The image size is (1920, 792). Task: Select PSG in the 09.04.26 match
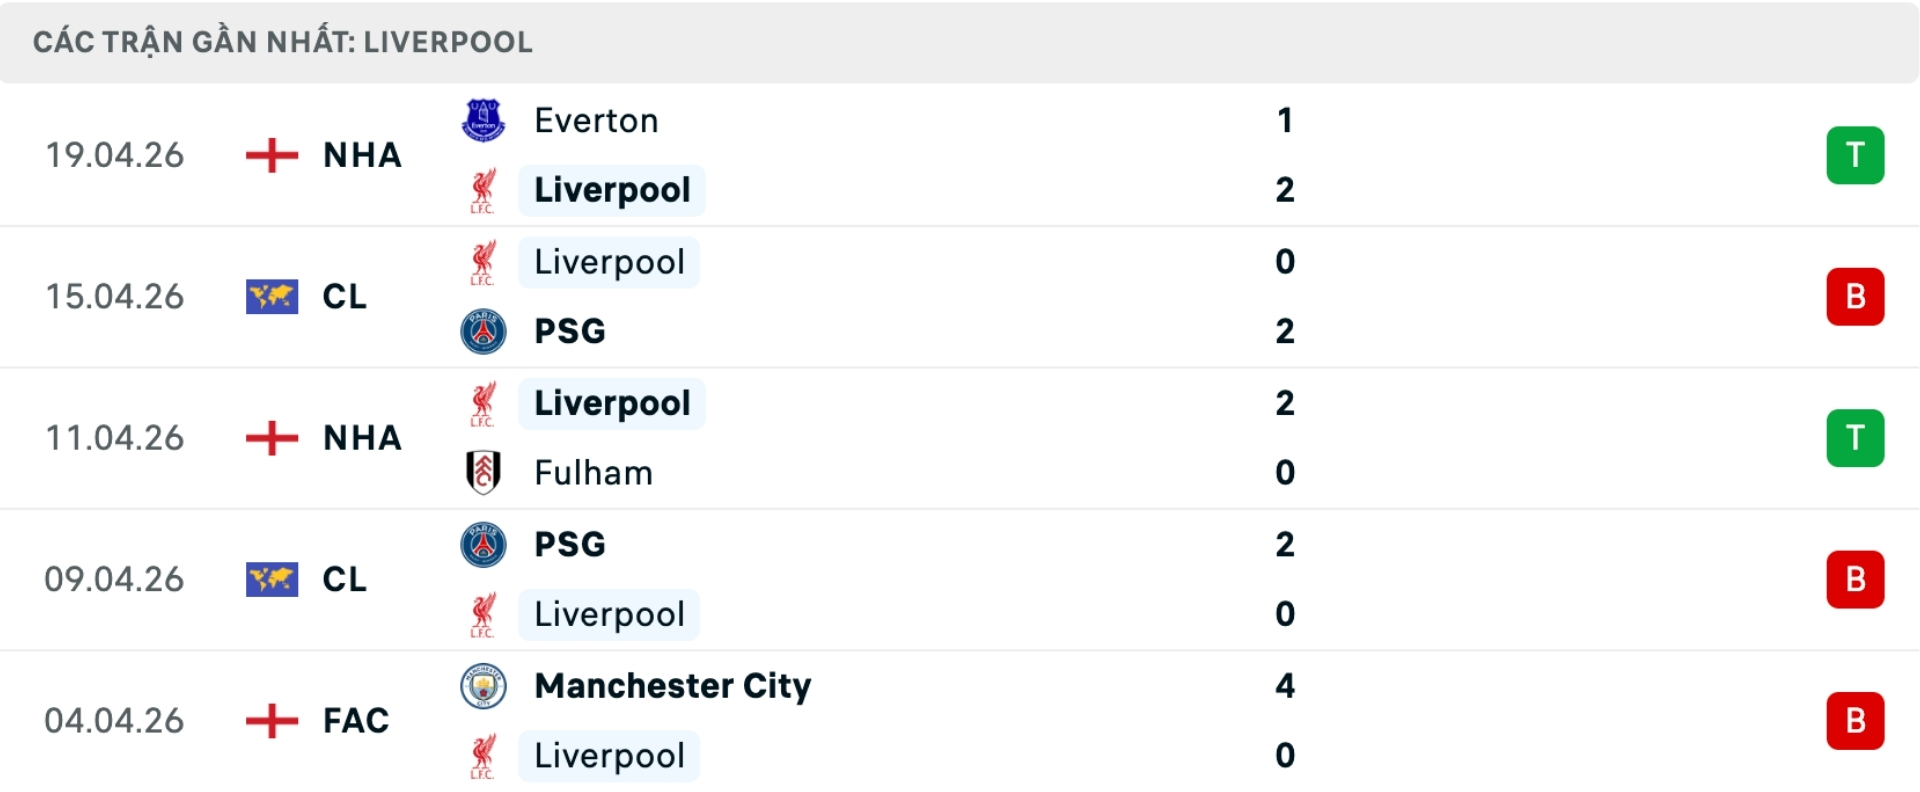(570, 544)
